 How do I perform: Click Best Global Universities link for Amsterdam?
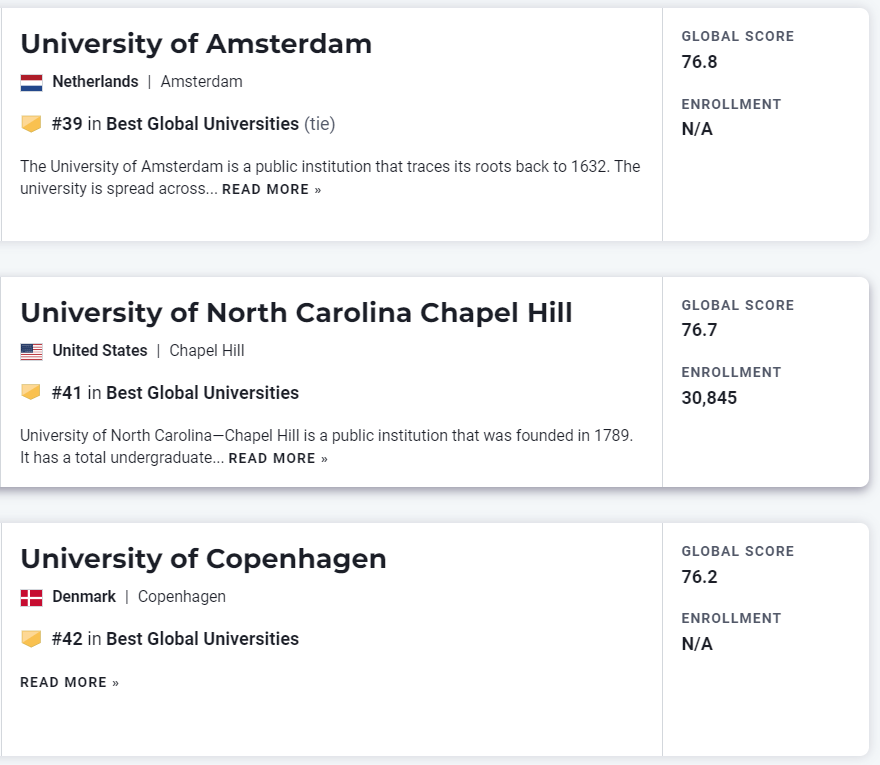(202, 124)
